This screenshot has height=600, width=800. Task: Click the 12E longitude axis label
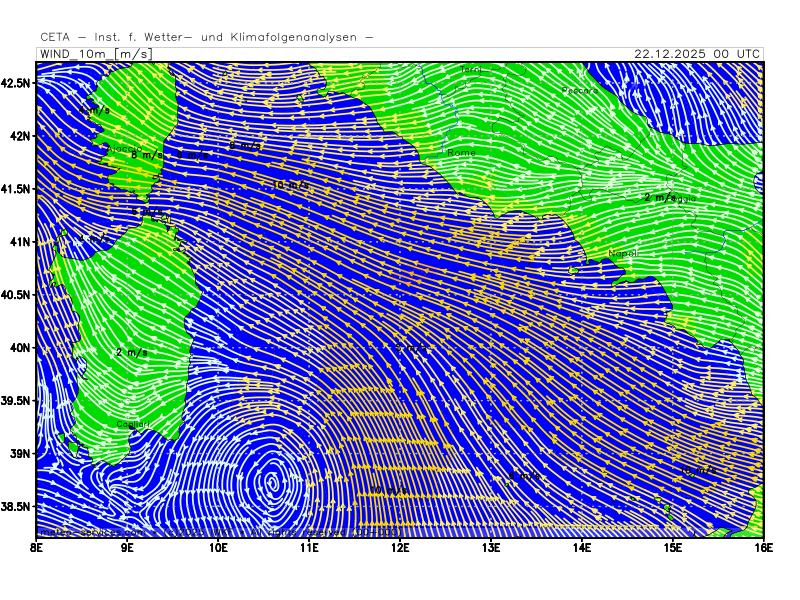click(x=400, y=547)
